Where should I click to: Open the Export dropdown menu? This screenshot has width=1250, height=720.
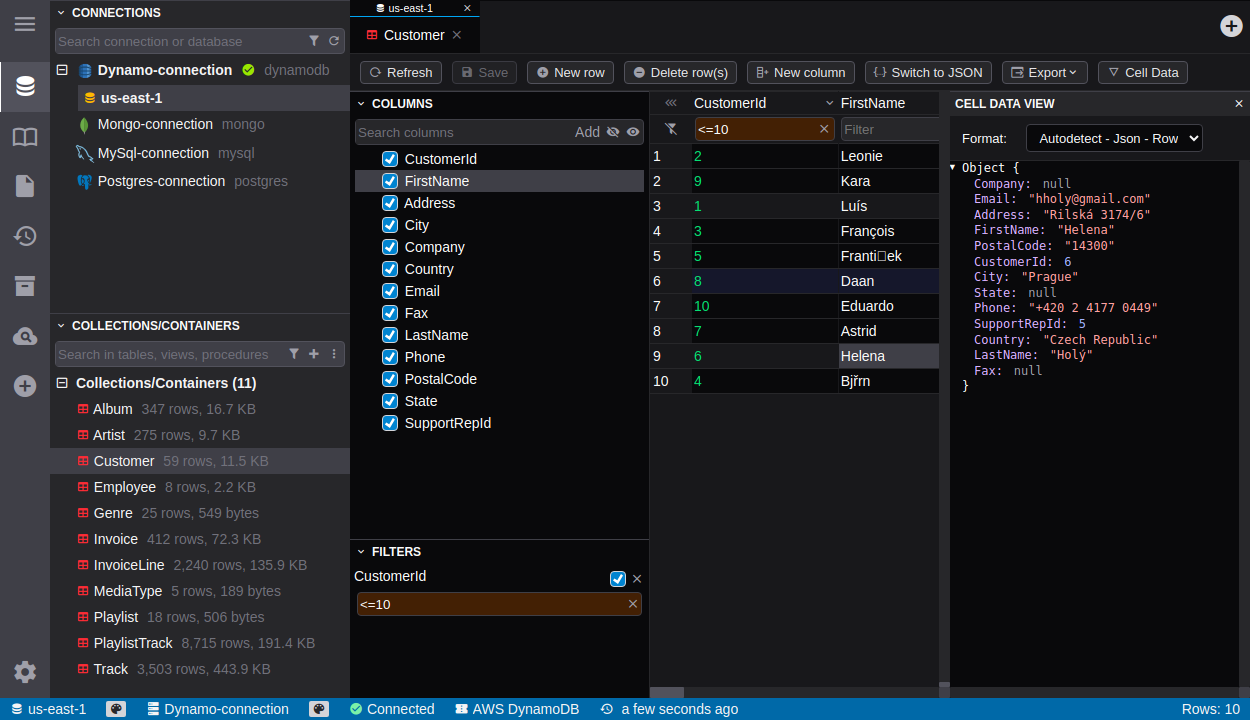pyautogui.click(x=1044, y=72)
